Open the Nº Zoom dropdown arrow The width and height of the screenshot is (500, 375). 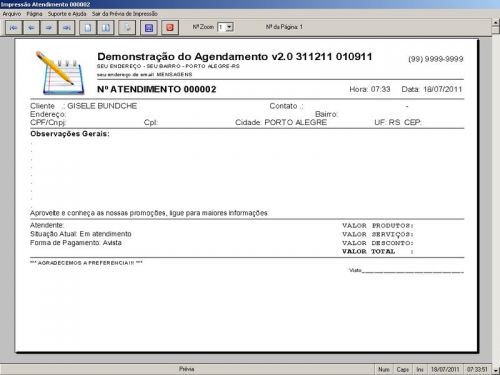coord(229,27)
